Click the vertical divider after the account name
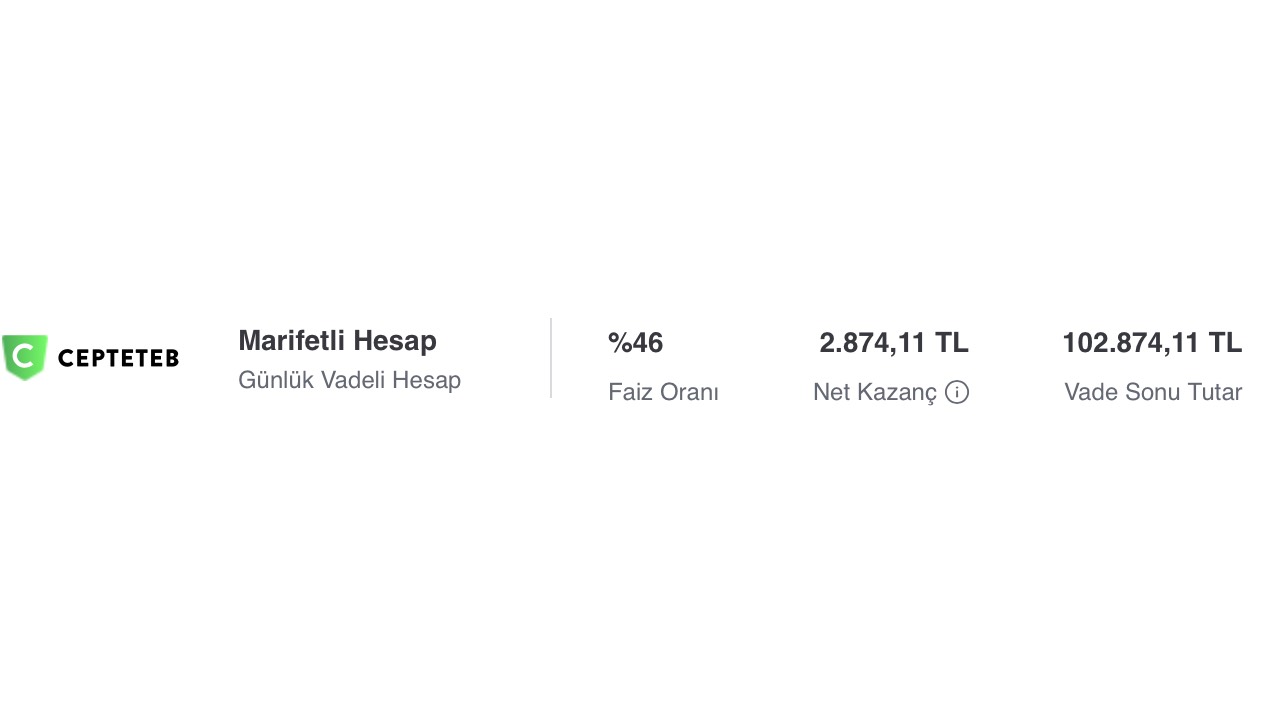The image size is (1280, 720). pyautogui.click(x=551, y=358)
